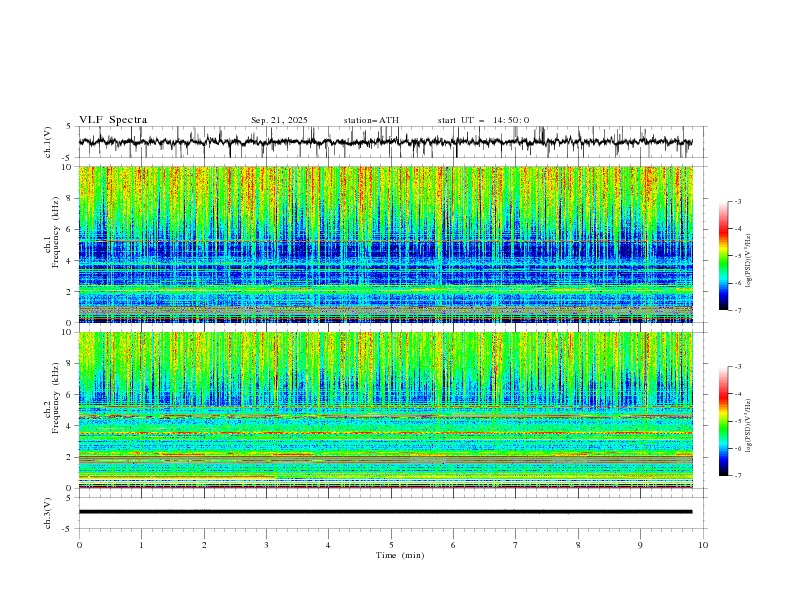Click the ch.2 spectrogram color bar
Viewport: 792px width, 612px height.
(x=723, y=421)
